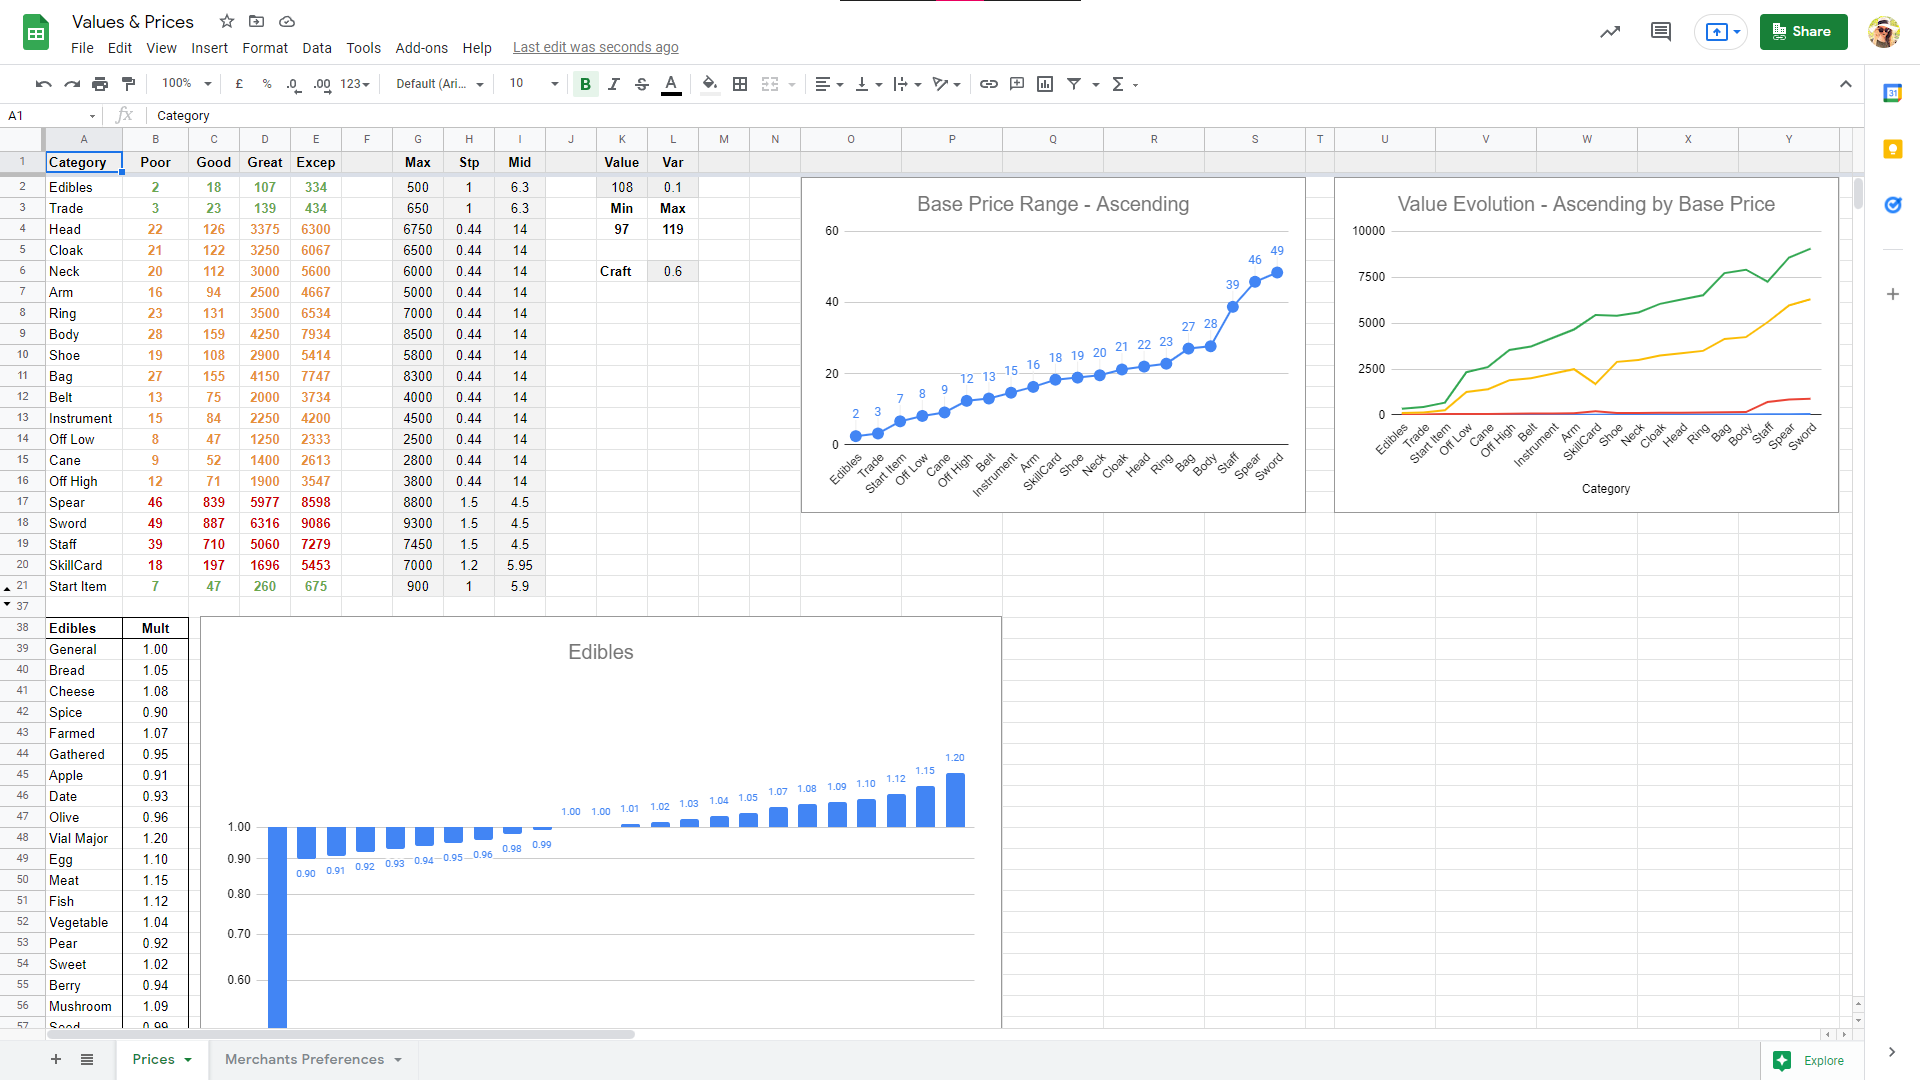The width and height of the screenshot is (1920, 1080).
Task: Click the insert link icon
Action: coord(988,84)
